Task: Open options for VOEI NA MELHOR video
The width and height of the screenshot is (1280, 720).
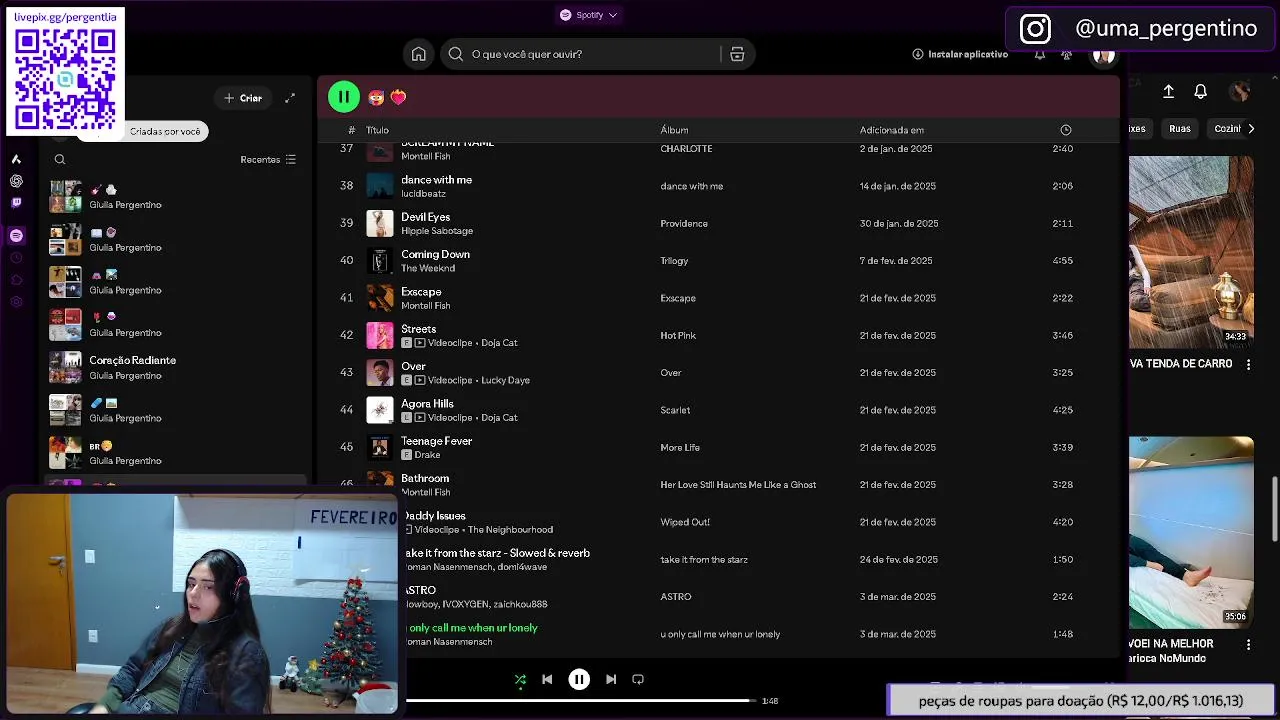Action: 1248,645
